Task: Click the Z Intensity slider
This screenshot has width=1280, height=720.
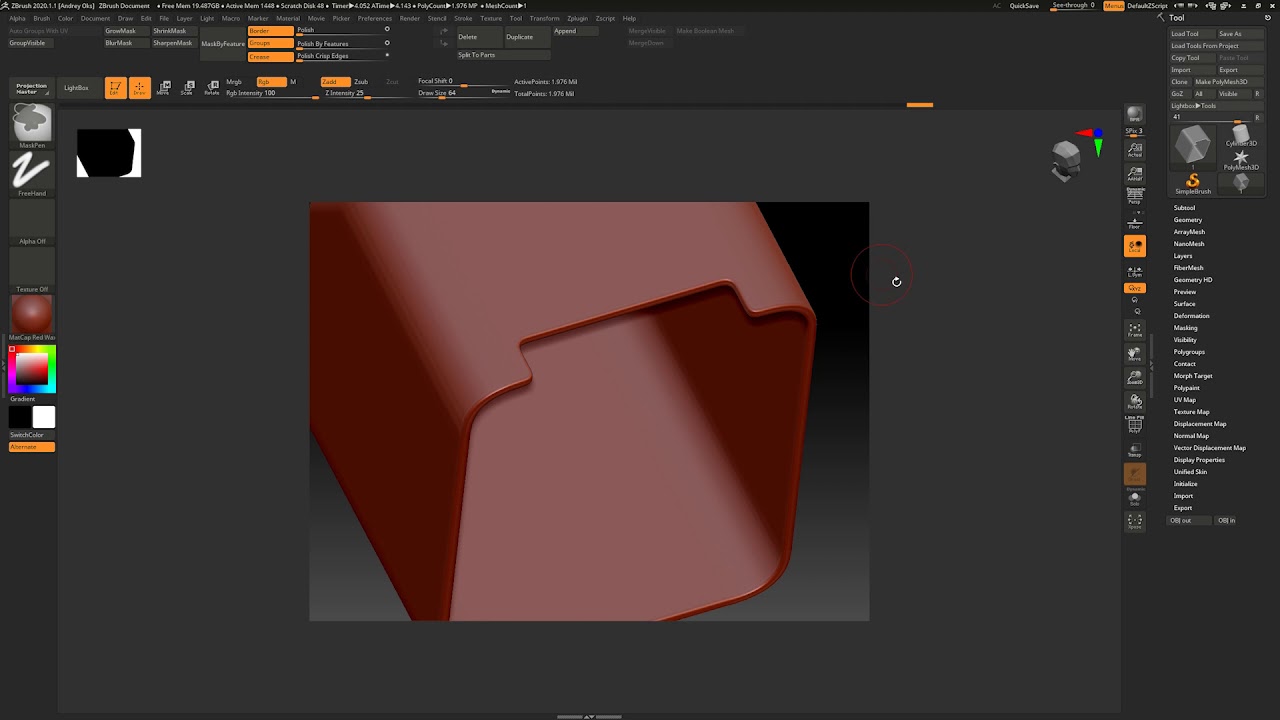Action: pos(363,93)
